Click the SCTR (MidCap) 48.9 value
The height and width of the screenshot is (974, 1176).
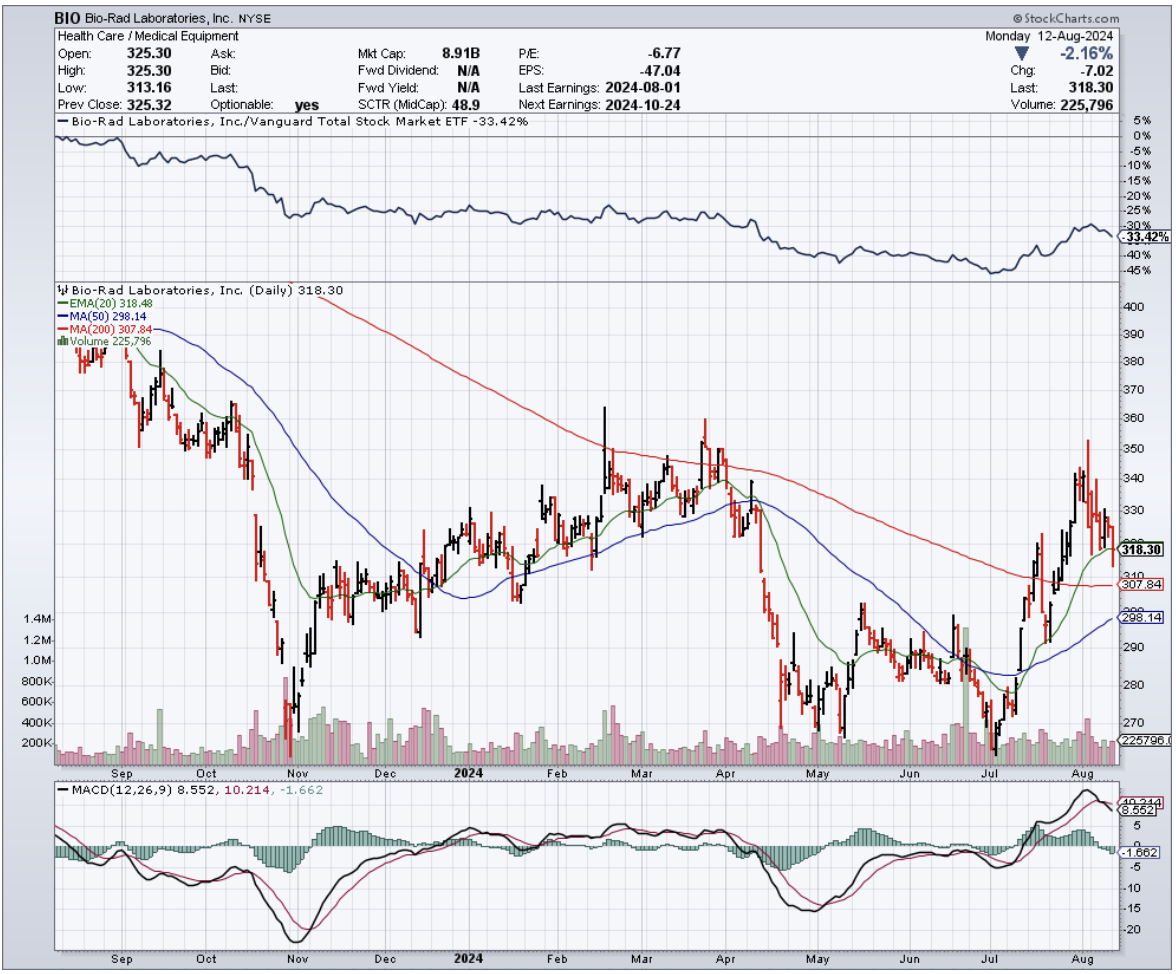[486, 104]
